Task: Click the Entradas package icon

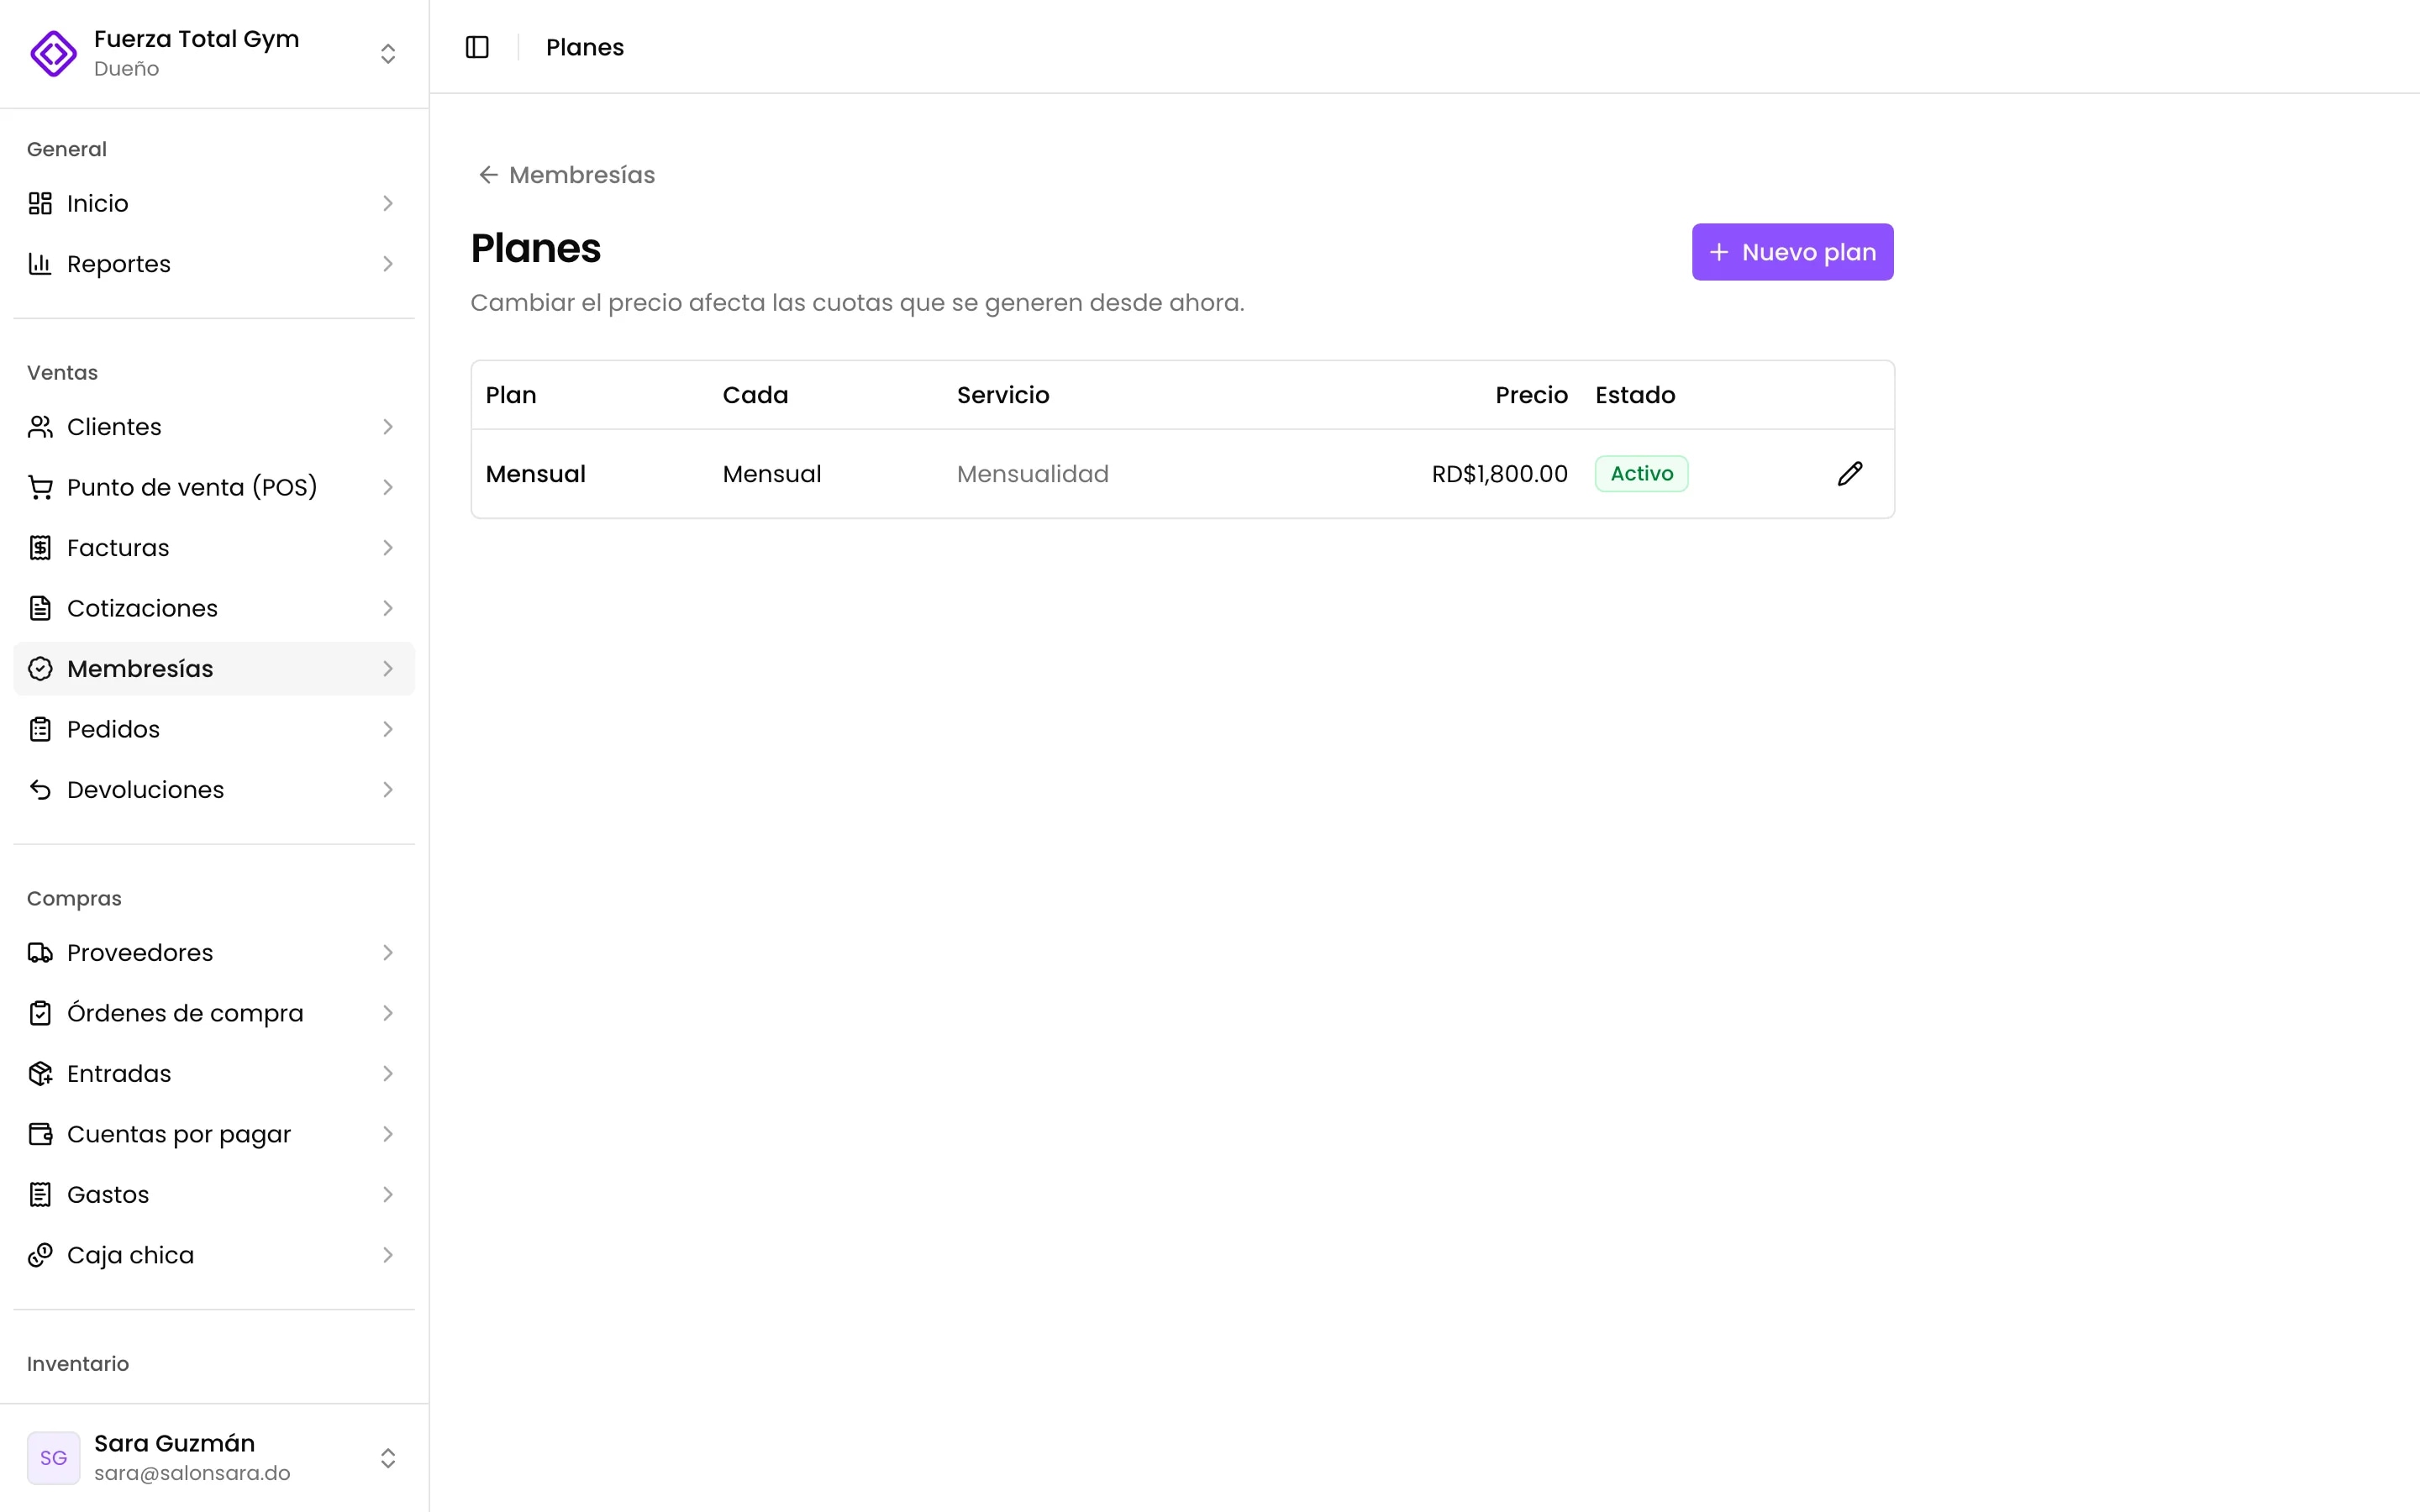Action: [40, 1074]
